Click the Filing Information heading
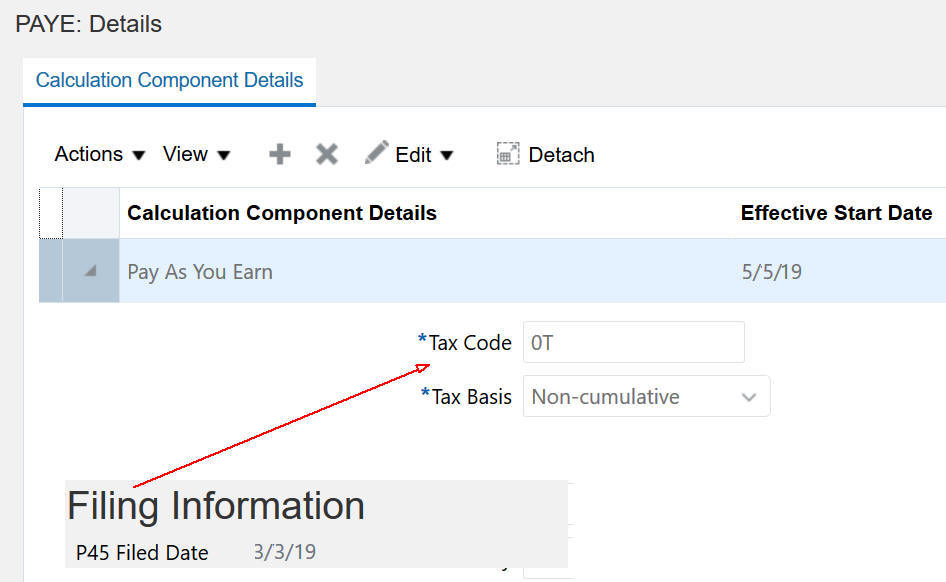 tap(216, 506)
